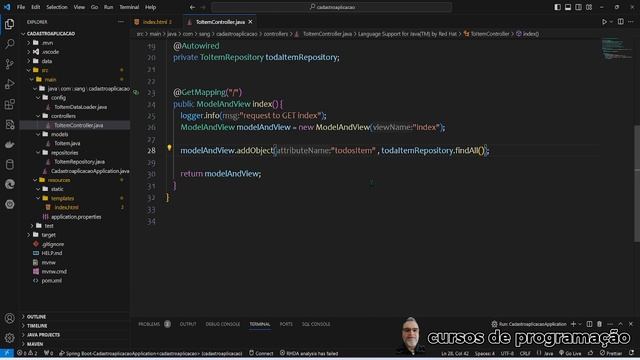Open the Search view in activity bar
This screenshot has width=640, height=360.
pos(9,44)
